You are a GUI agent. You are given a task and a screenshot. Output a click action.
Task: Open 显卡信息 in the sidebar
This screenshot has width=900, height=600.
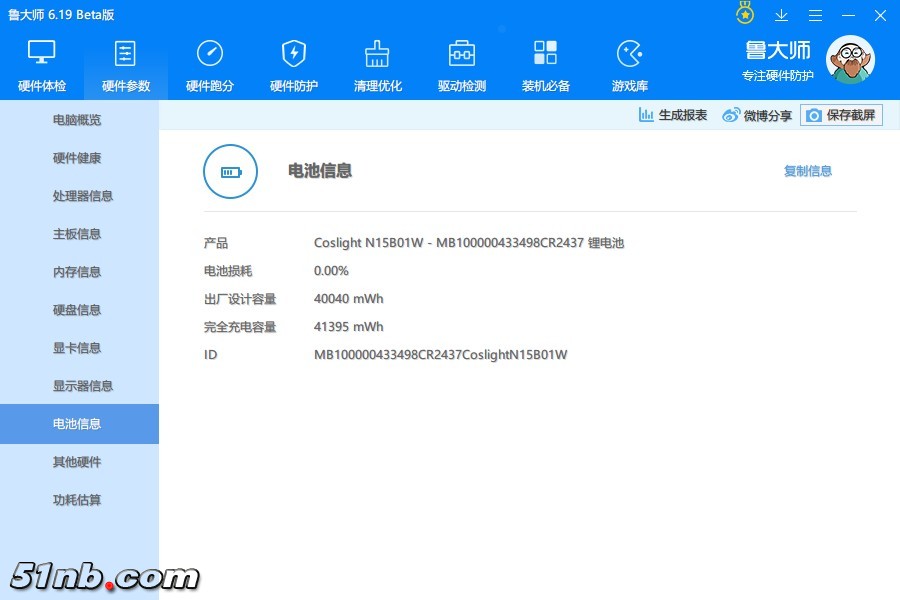(77, 348)
